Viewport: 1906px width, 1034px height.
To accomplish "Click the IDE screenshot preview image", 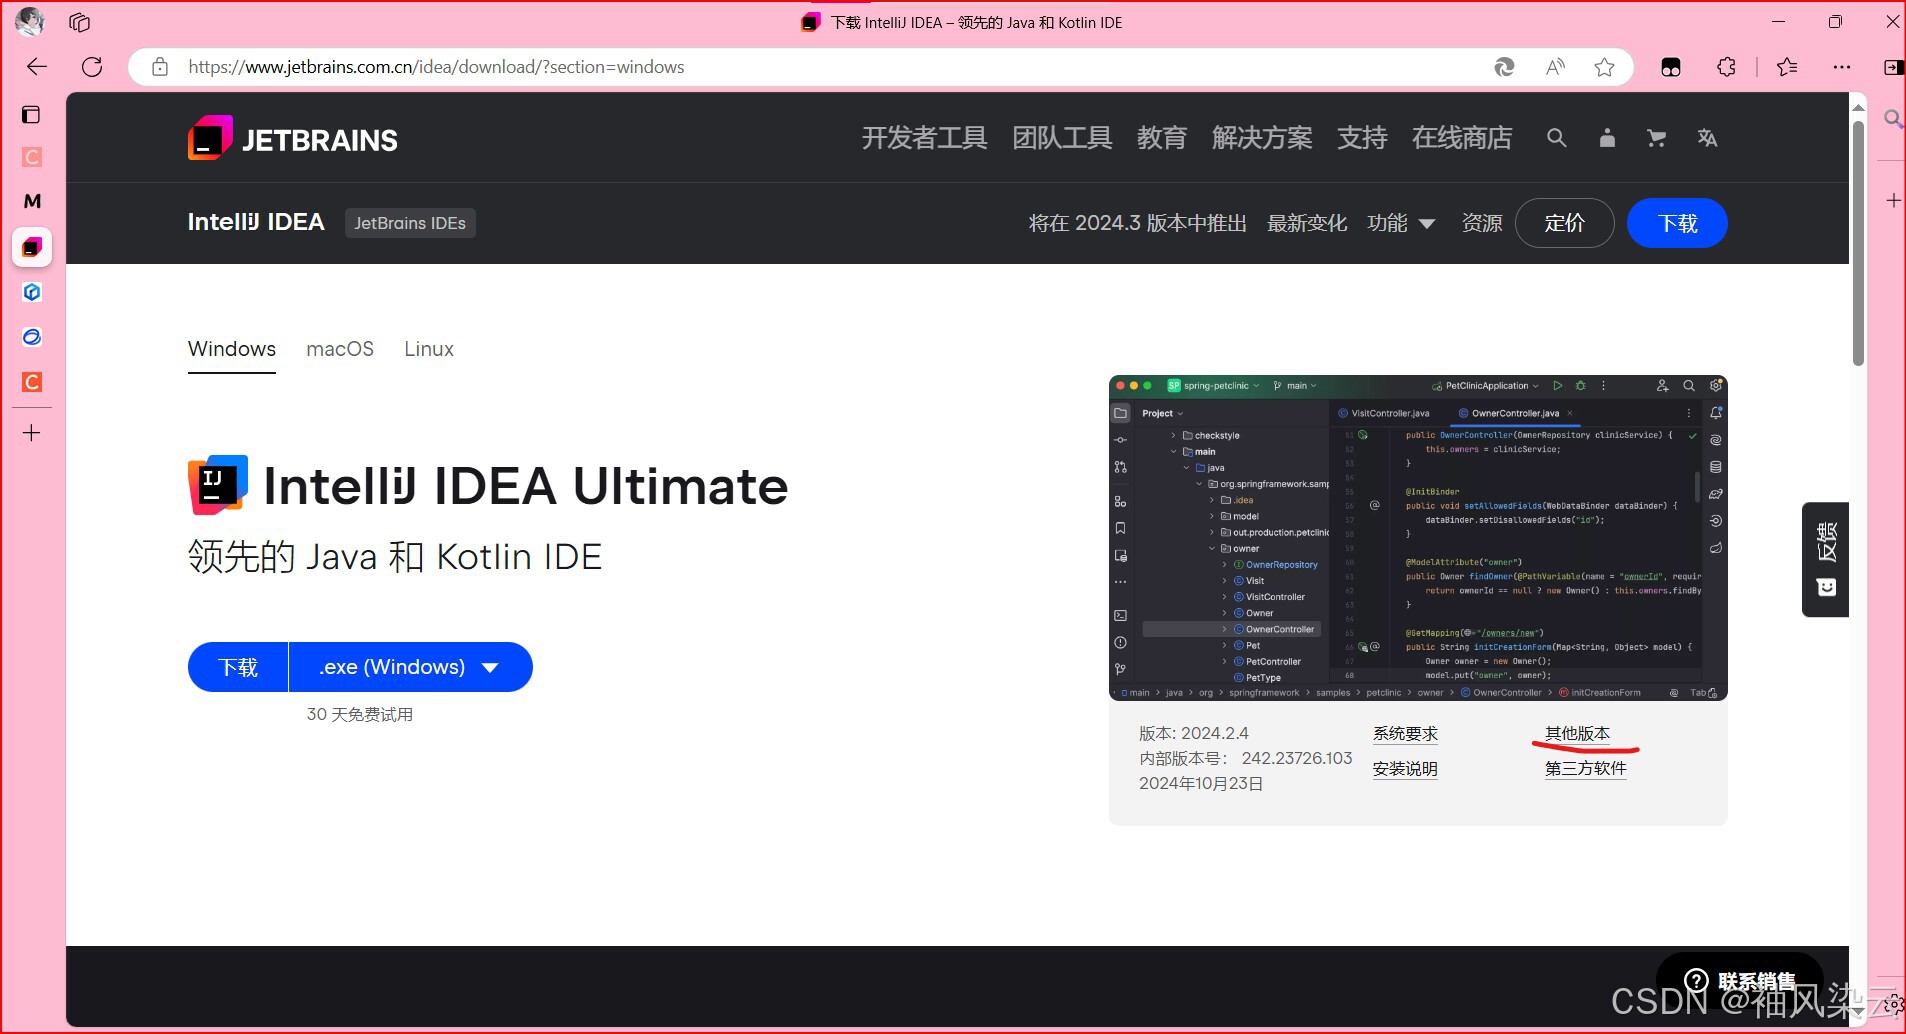I will click(1418, 538).
